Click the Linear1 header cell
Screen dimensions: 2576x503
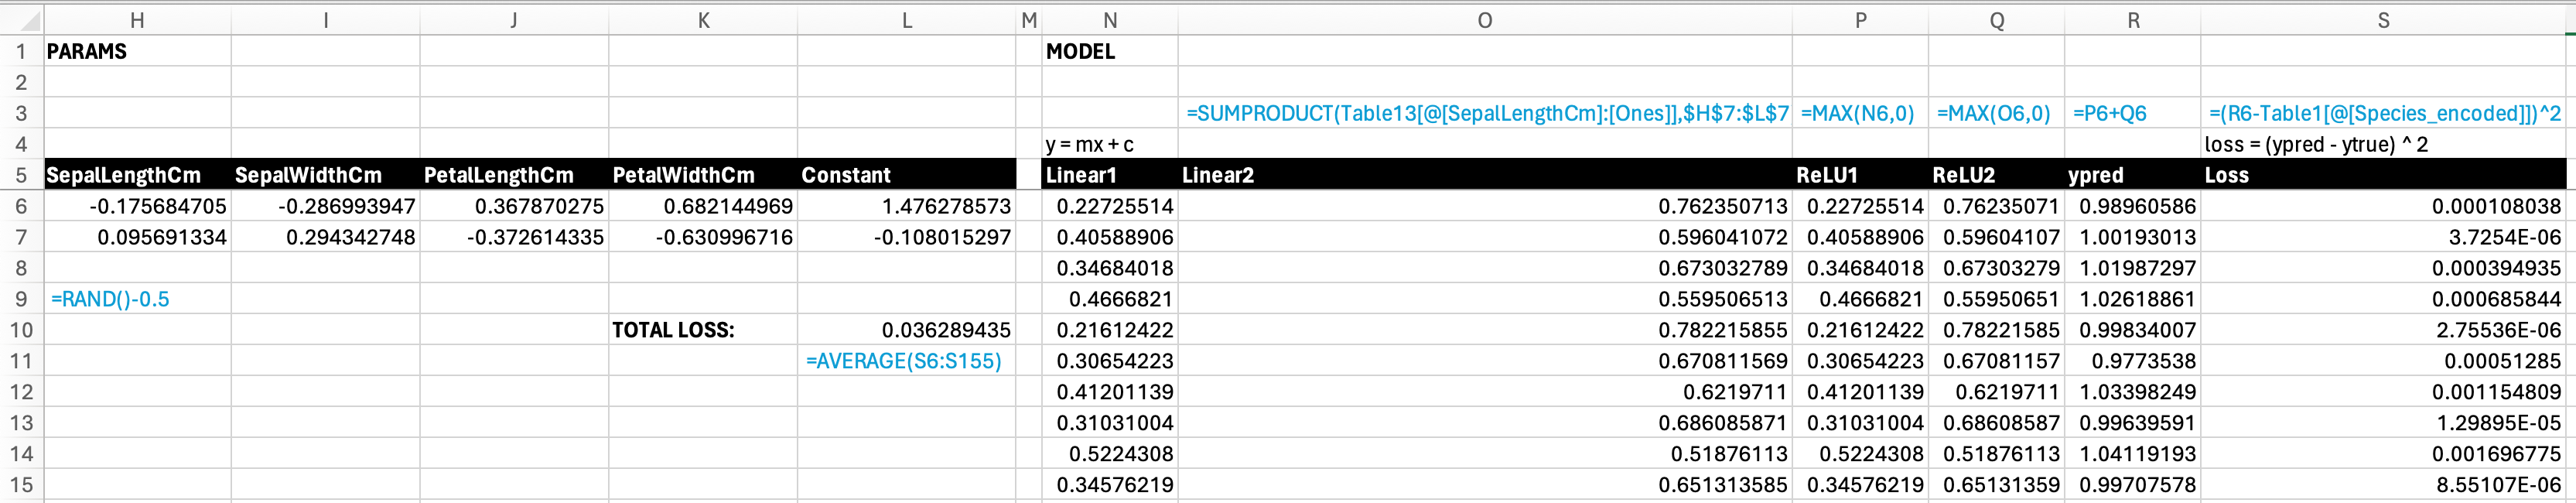pyautogui.click(x=1110, y=175)
